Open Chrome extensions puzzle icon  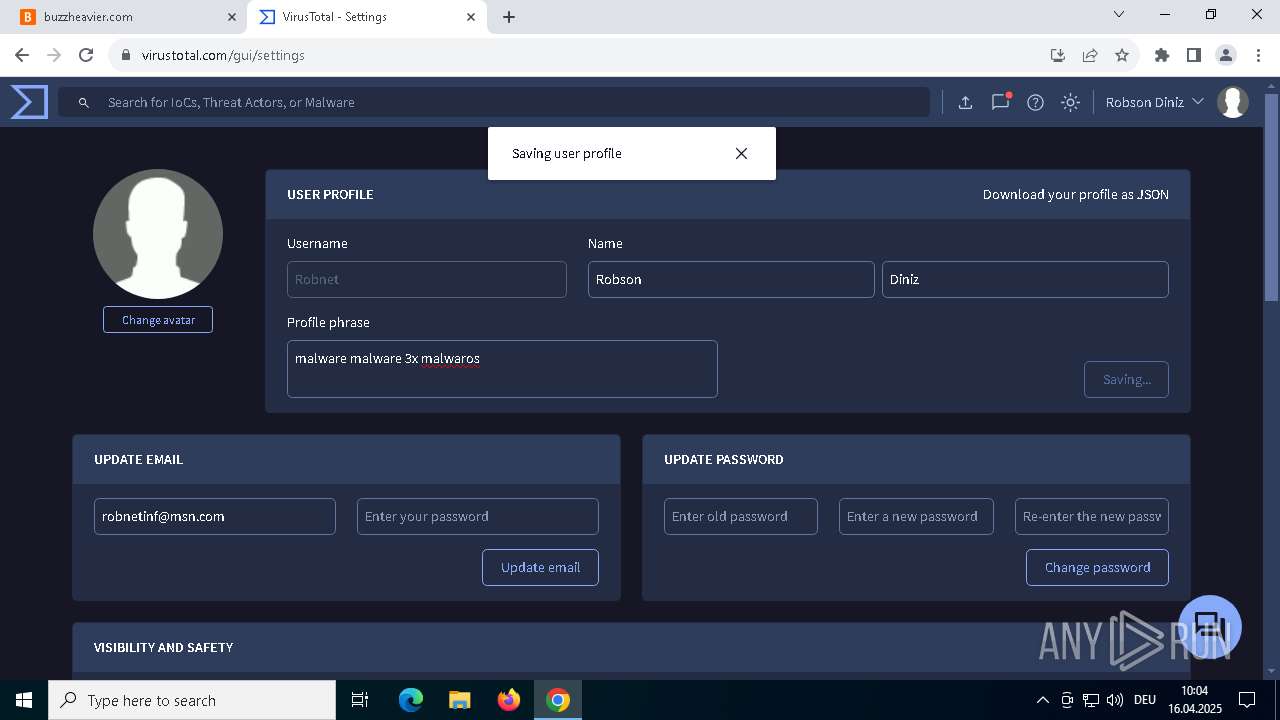point(1162,55)
